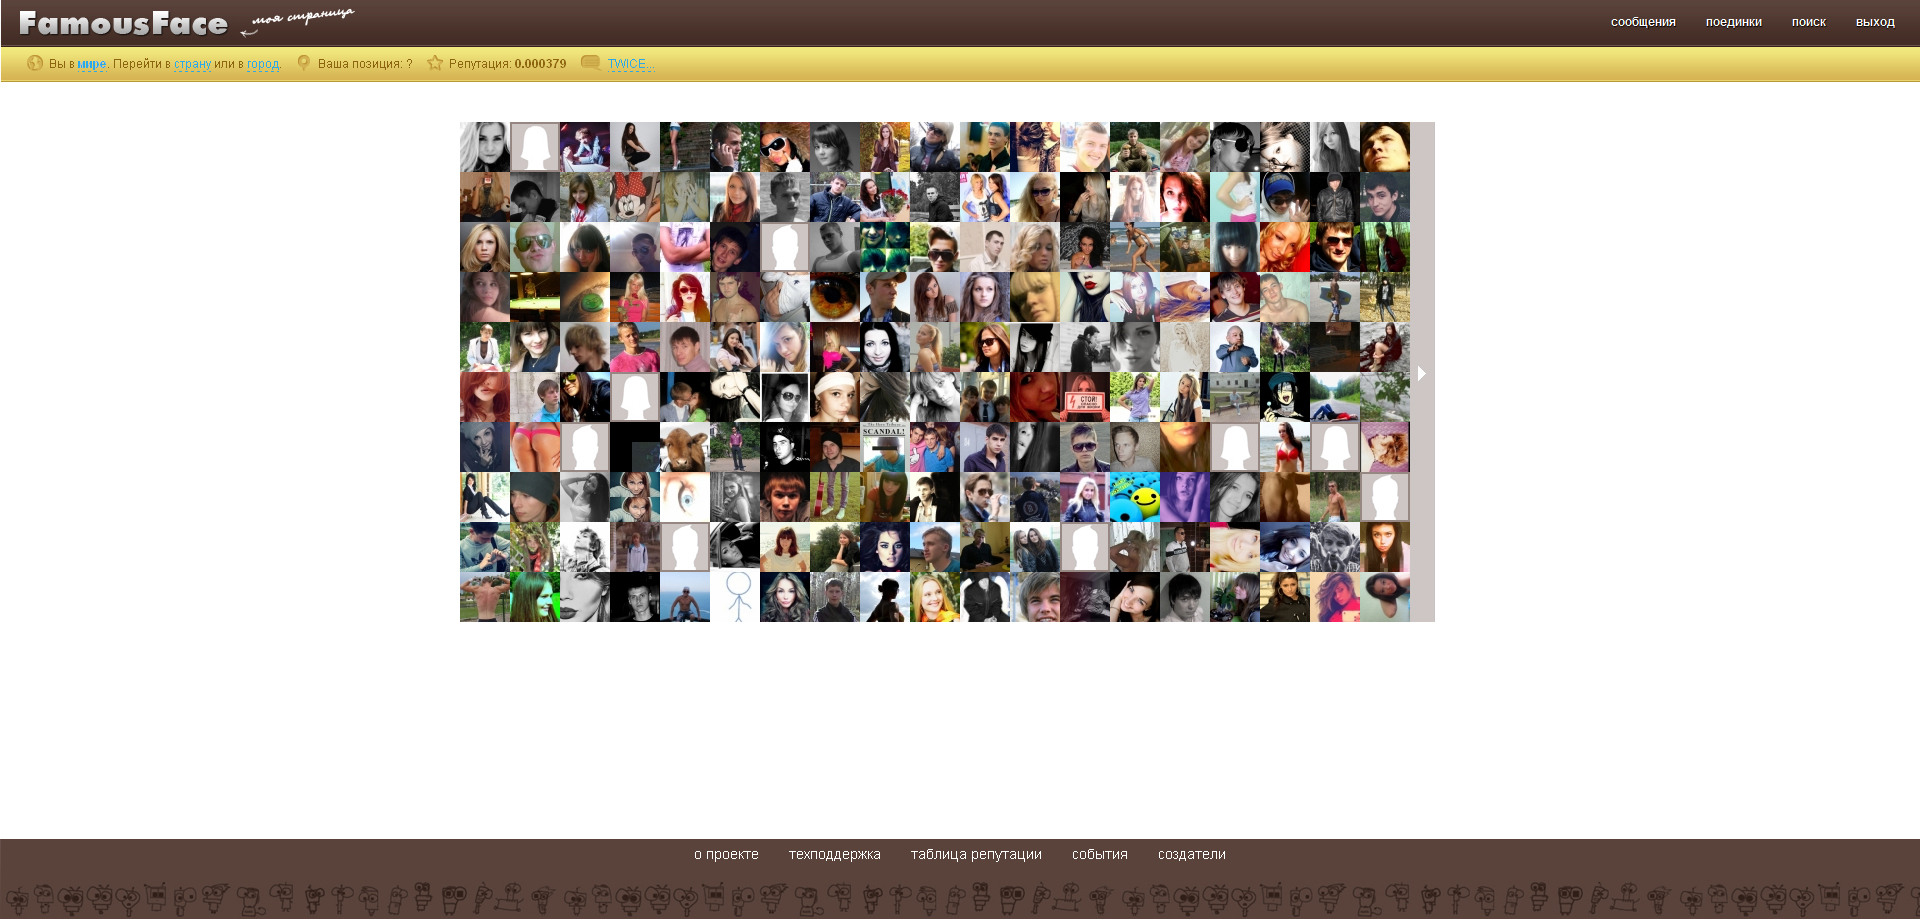The width and height of the screenshot is (1920, 919).
Task: Select the four-panel green collage thumbnail
Action: pos(885,247)
